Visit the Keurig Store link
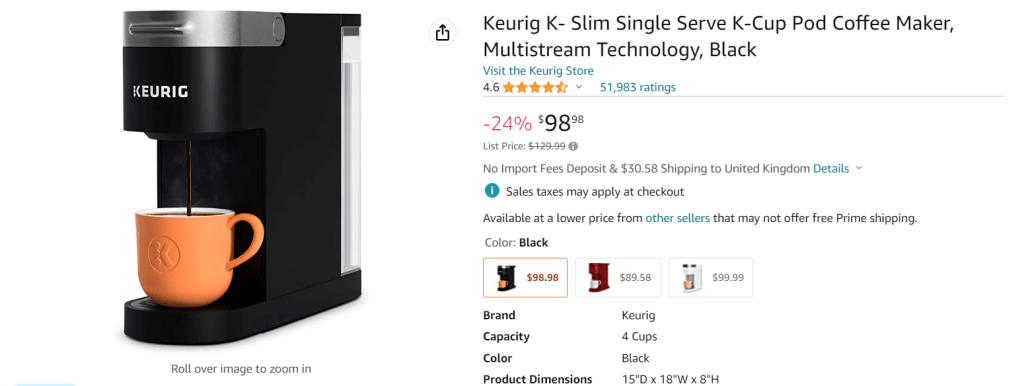 [538, 71]
